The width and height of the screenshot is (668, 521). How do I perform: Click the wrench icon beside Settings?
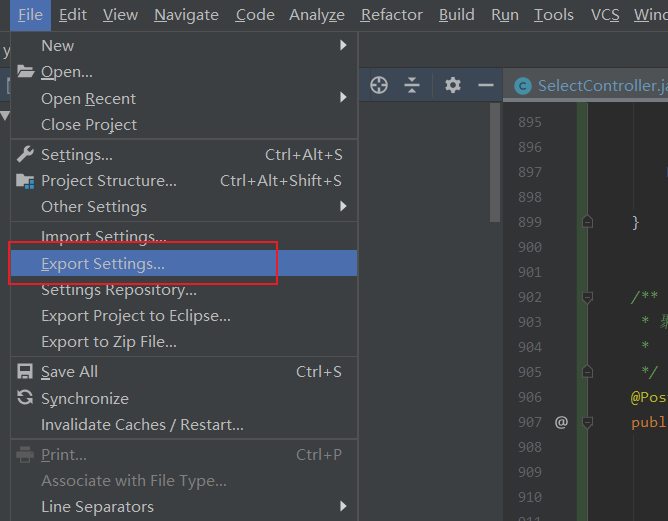coord(25,155)
